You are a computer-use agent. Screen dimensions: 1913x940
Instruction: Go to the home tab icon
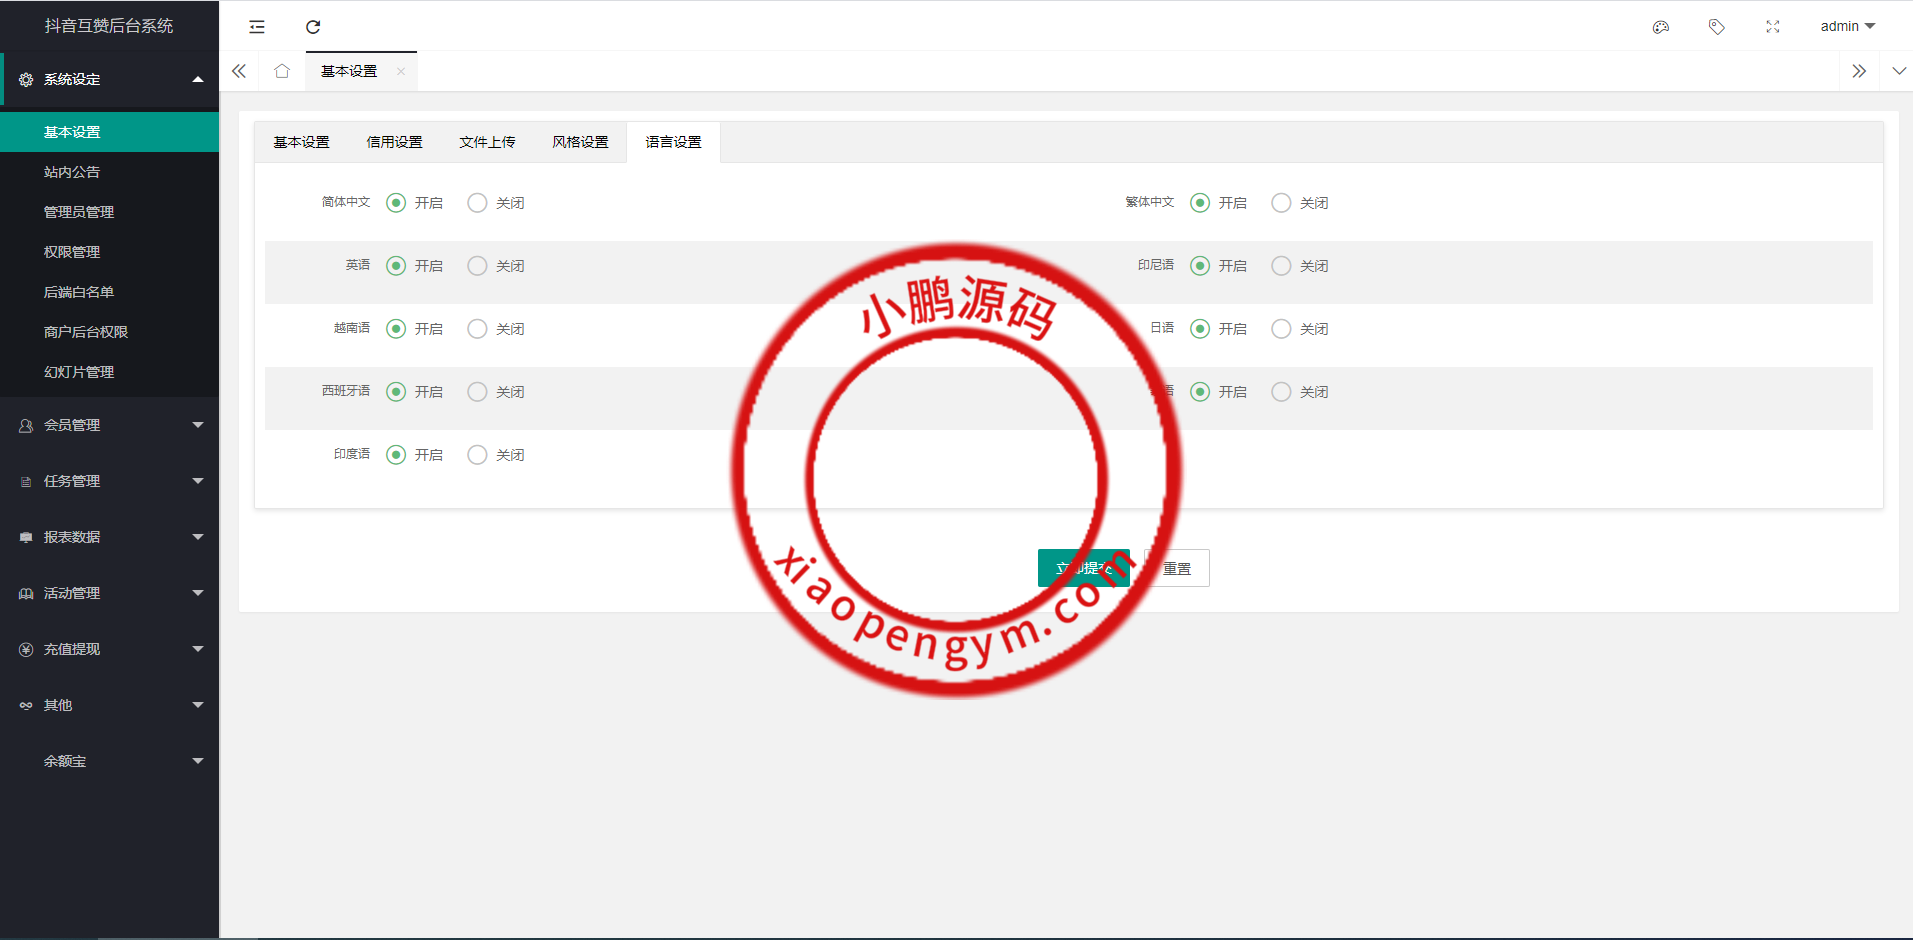tap(282, 71)
